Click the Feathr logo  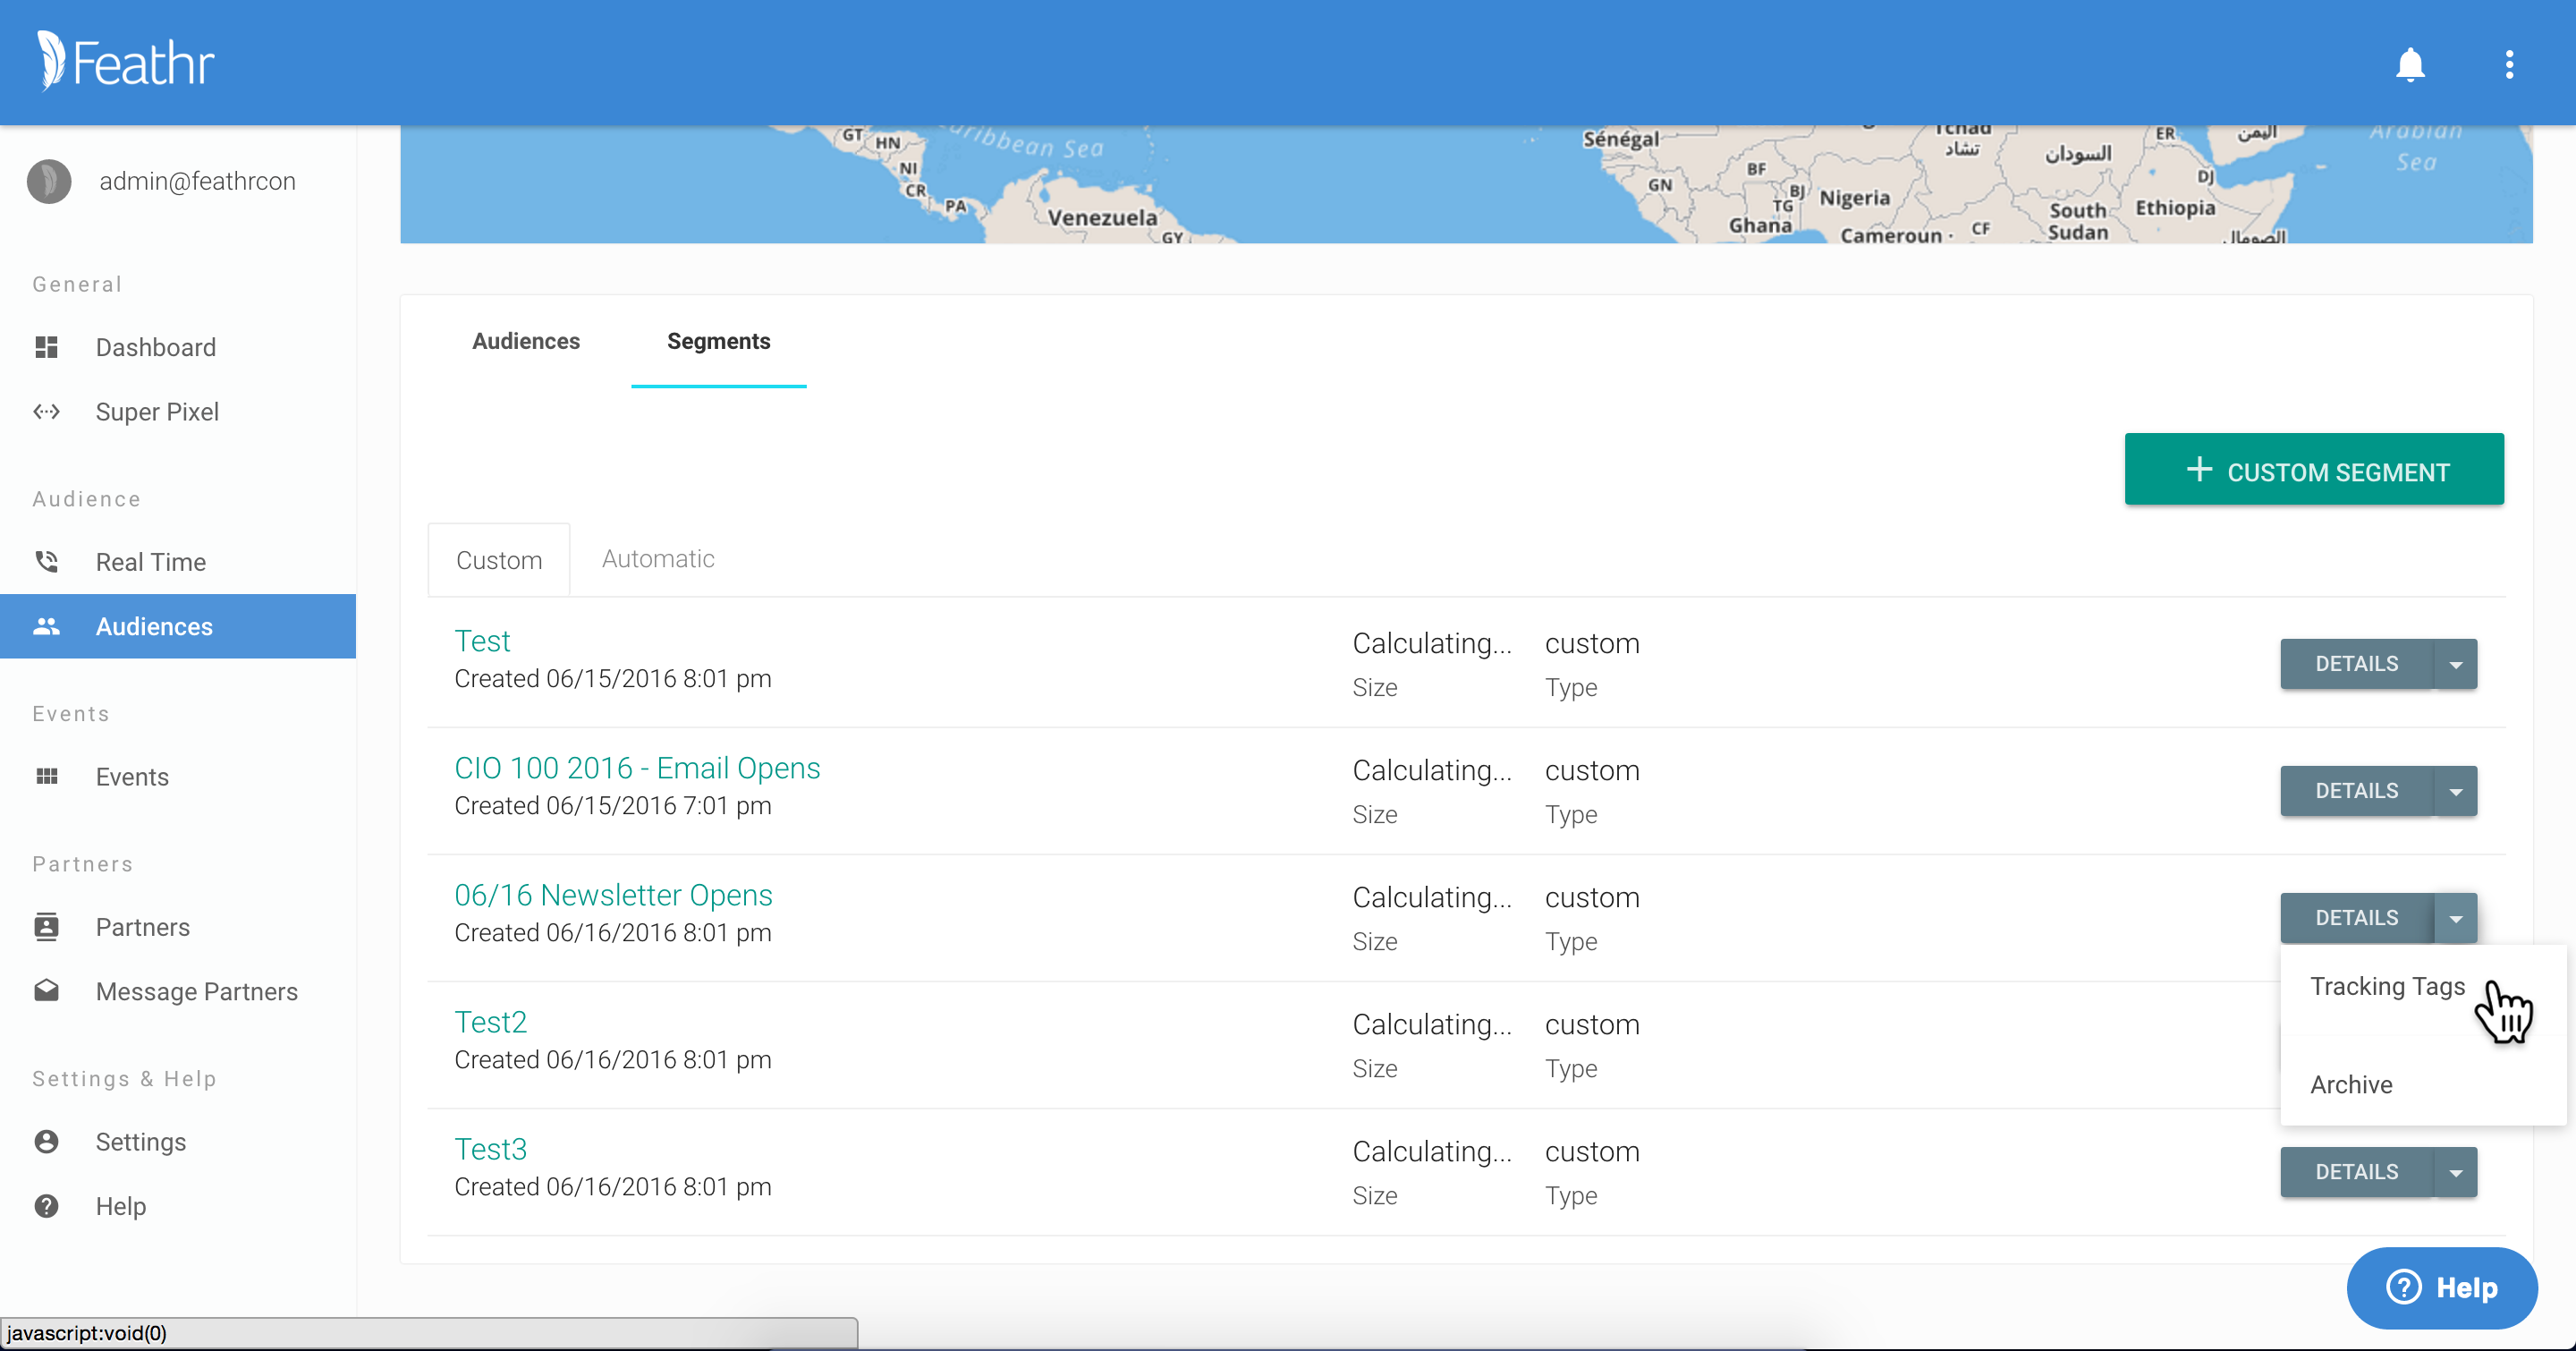[125, 62]
